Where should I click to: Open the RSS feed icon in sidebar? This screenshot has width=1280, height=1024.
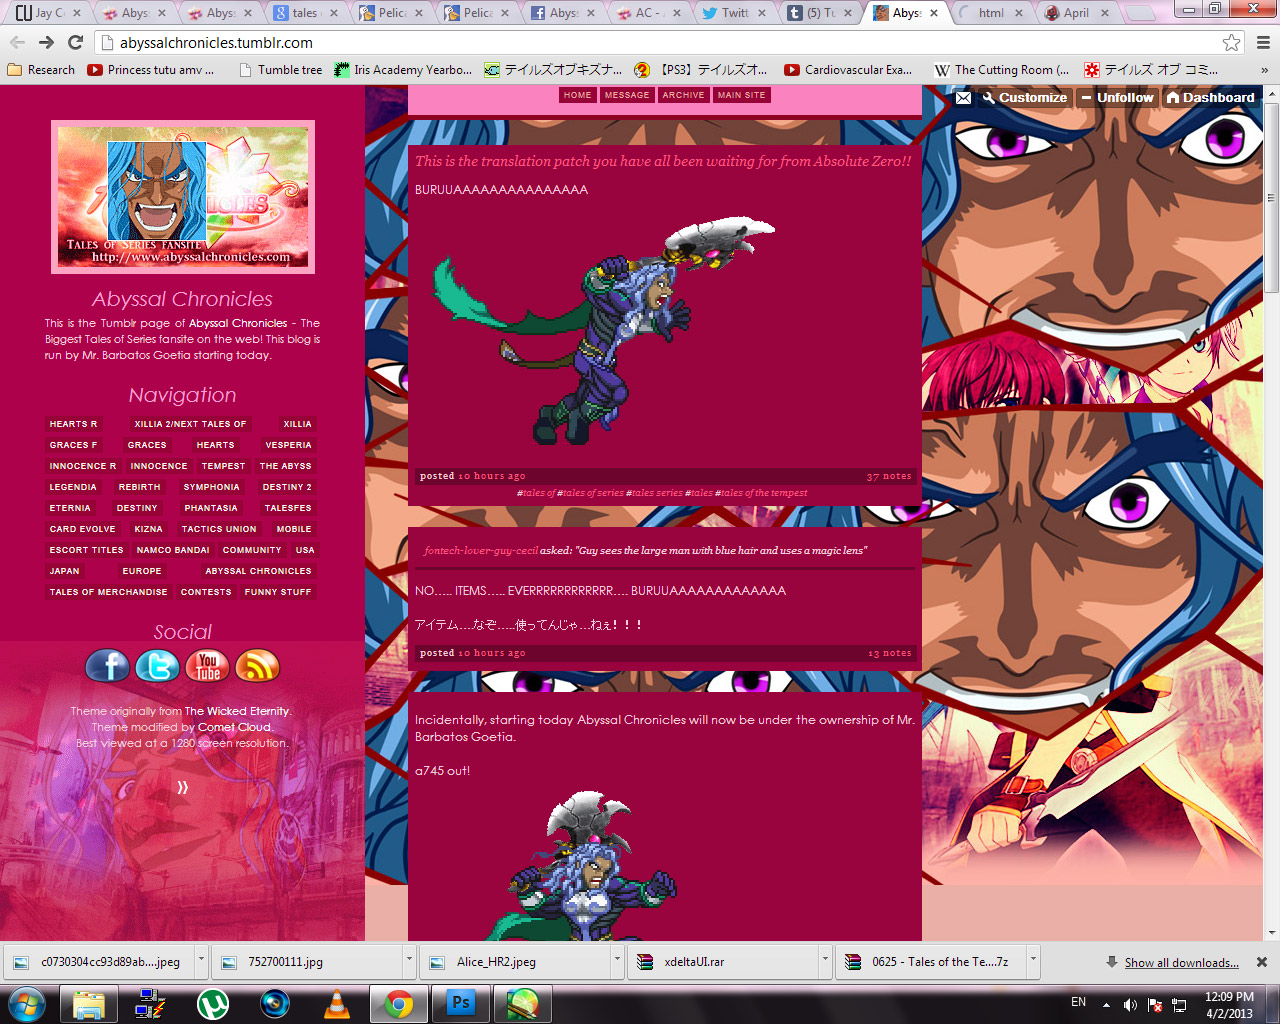(257, 666)
